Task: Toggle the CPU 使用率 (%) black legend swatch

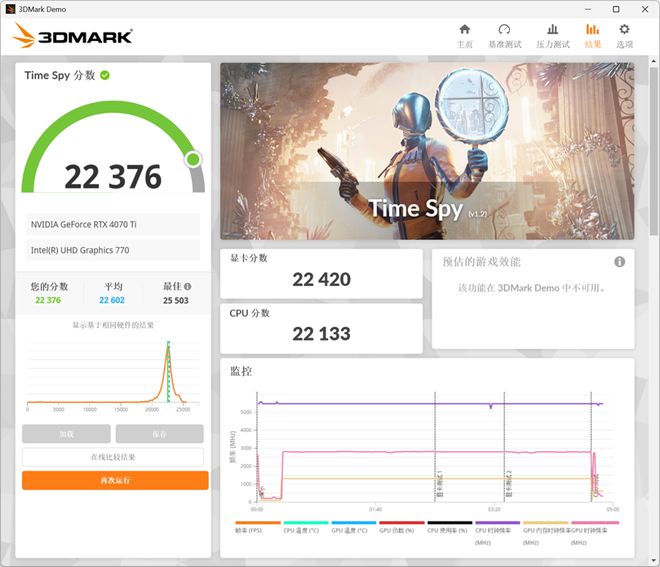Action: [449, 522]
